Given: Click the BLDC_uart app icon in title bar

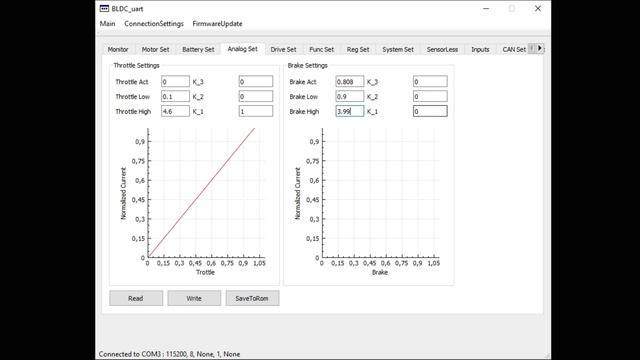Looking at the screenshot, I should 104,9.
